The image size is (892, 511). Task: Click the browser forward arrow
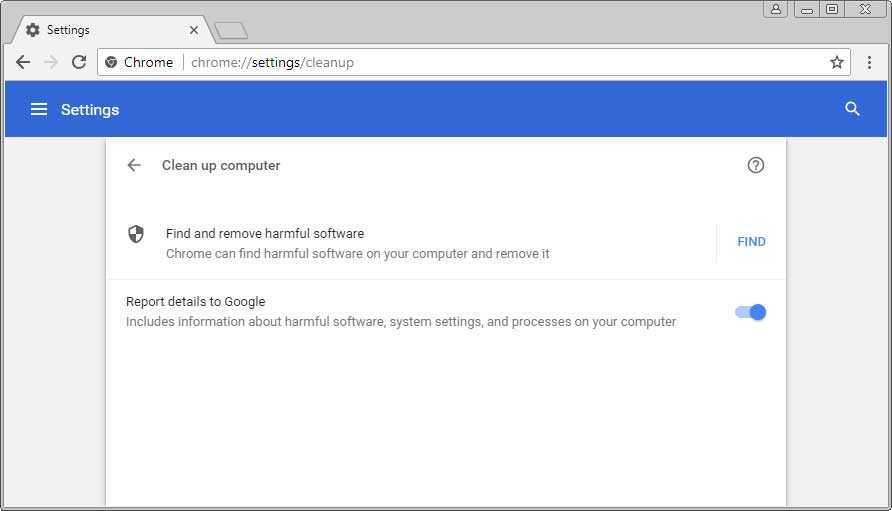(51, 62)
